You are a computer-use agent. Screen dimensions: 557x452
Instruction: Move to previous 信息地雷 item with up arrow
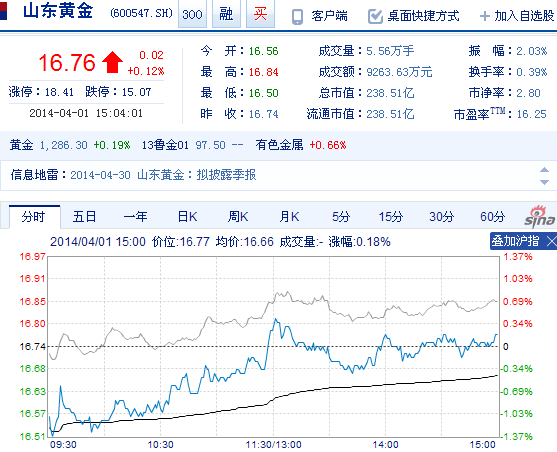545,170
